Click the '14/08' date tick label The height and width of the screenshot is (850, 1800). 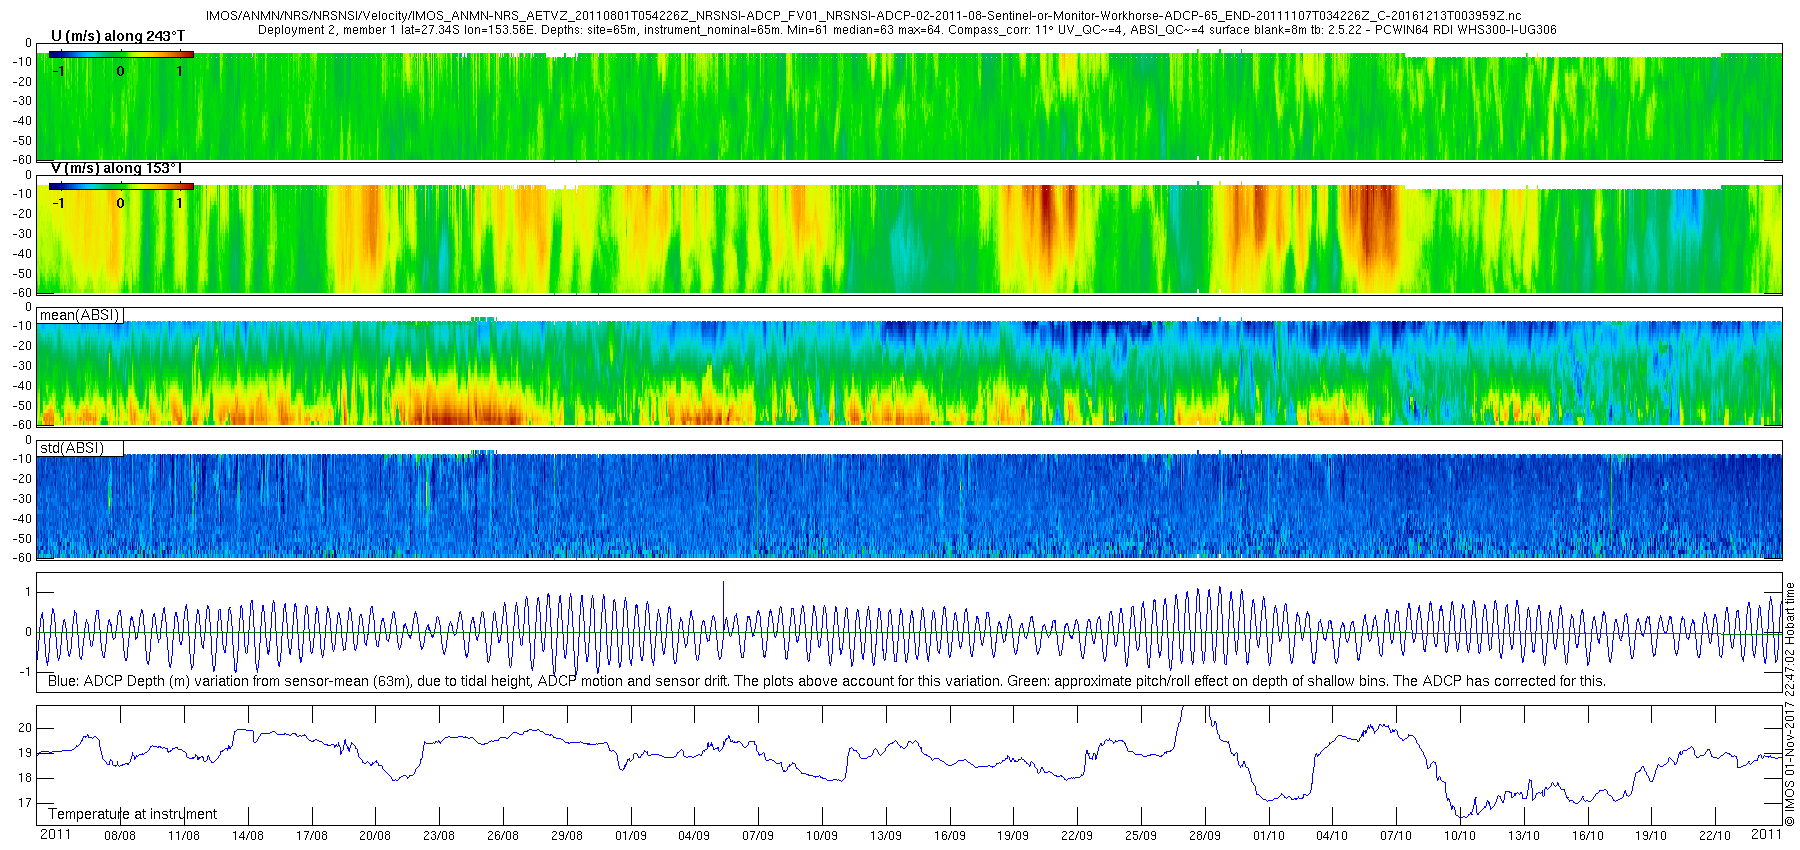pos(248,836)
